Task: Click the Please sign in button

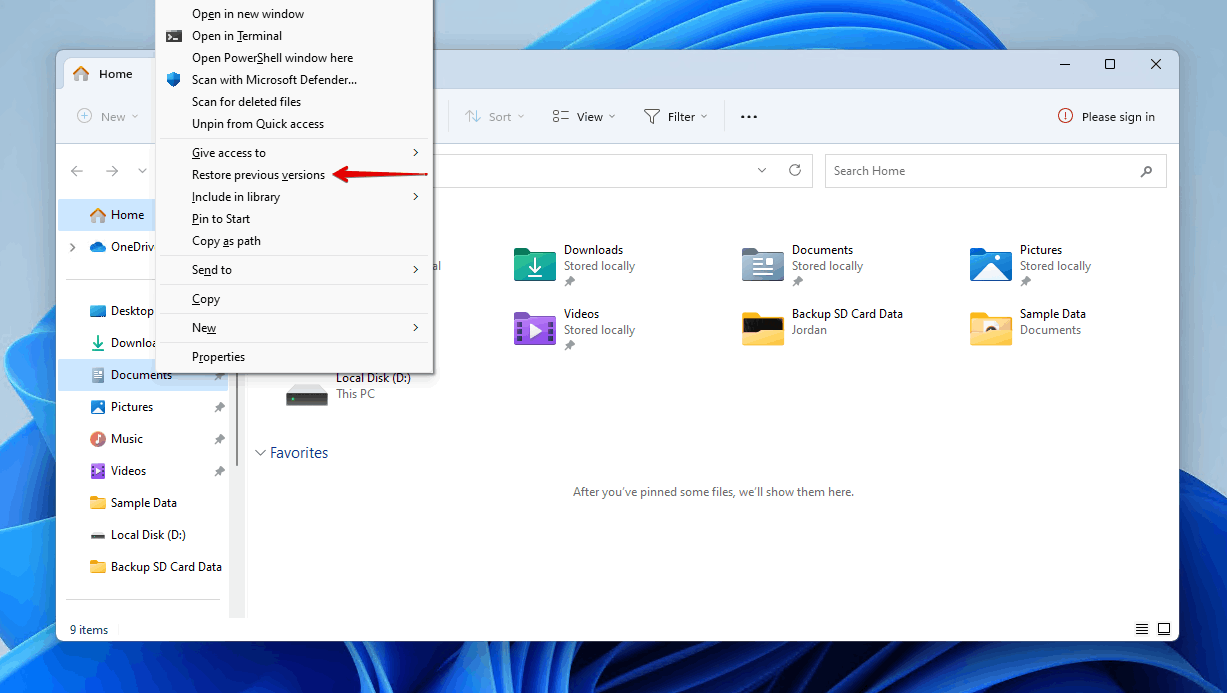Action: pyautogui.click(x=1106, y=117)
